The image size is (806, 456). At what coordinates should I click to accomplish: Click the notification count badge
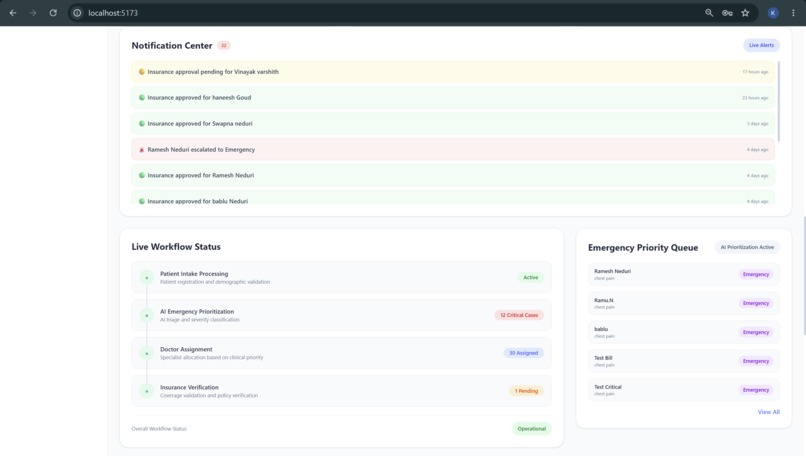(x=224, y=45)
